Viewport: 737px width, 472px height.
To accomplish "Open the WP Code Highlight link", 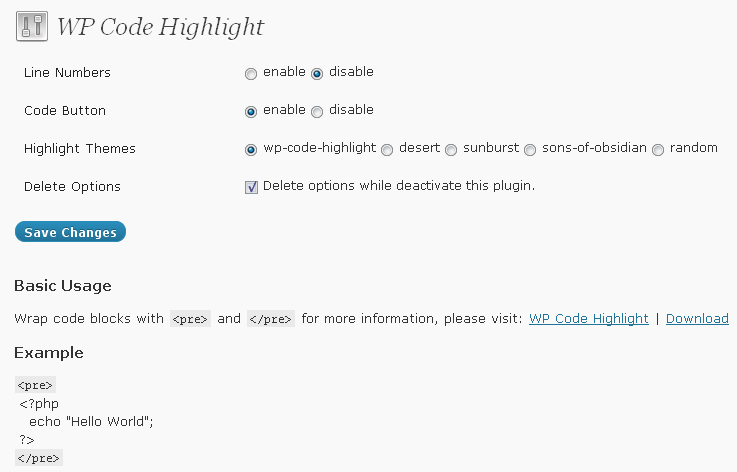I will (x=588, y=319).
